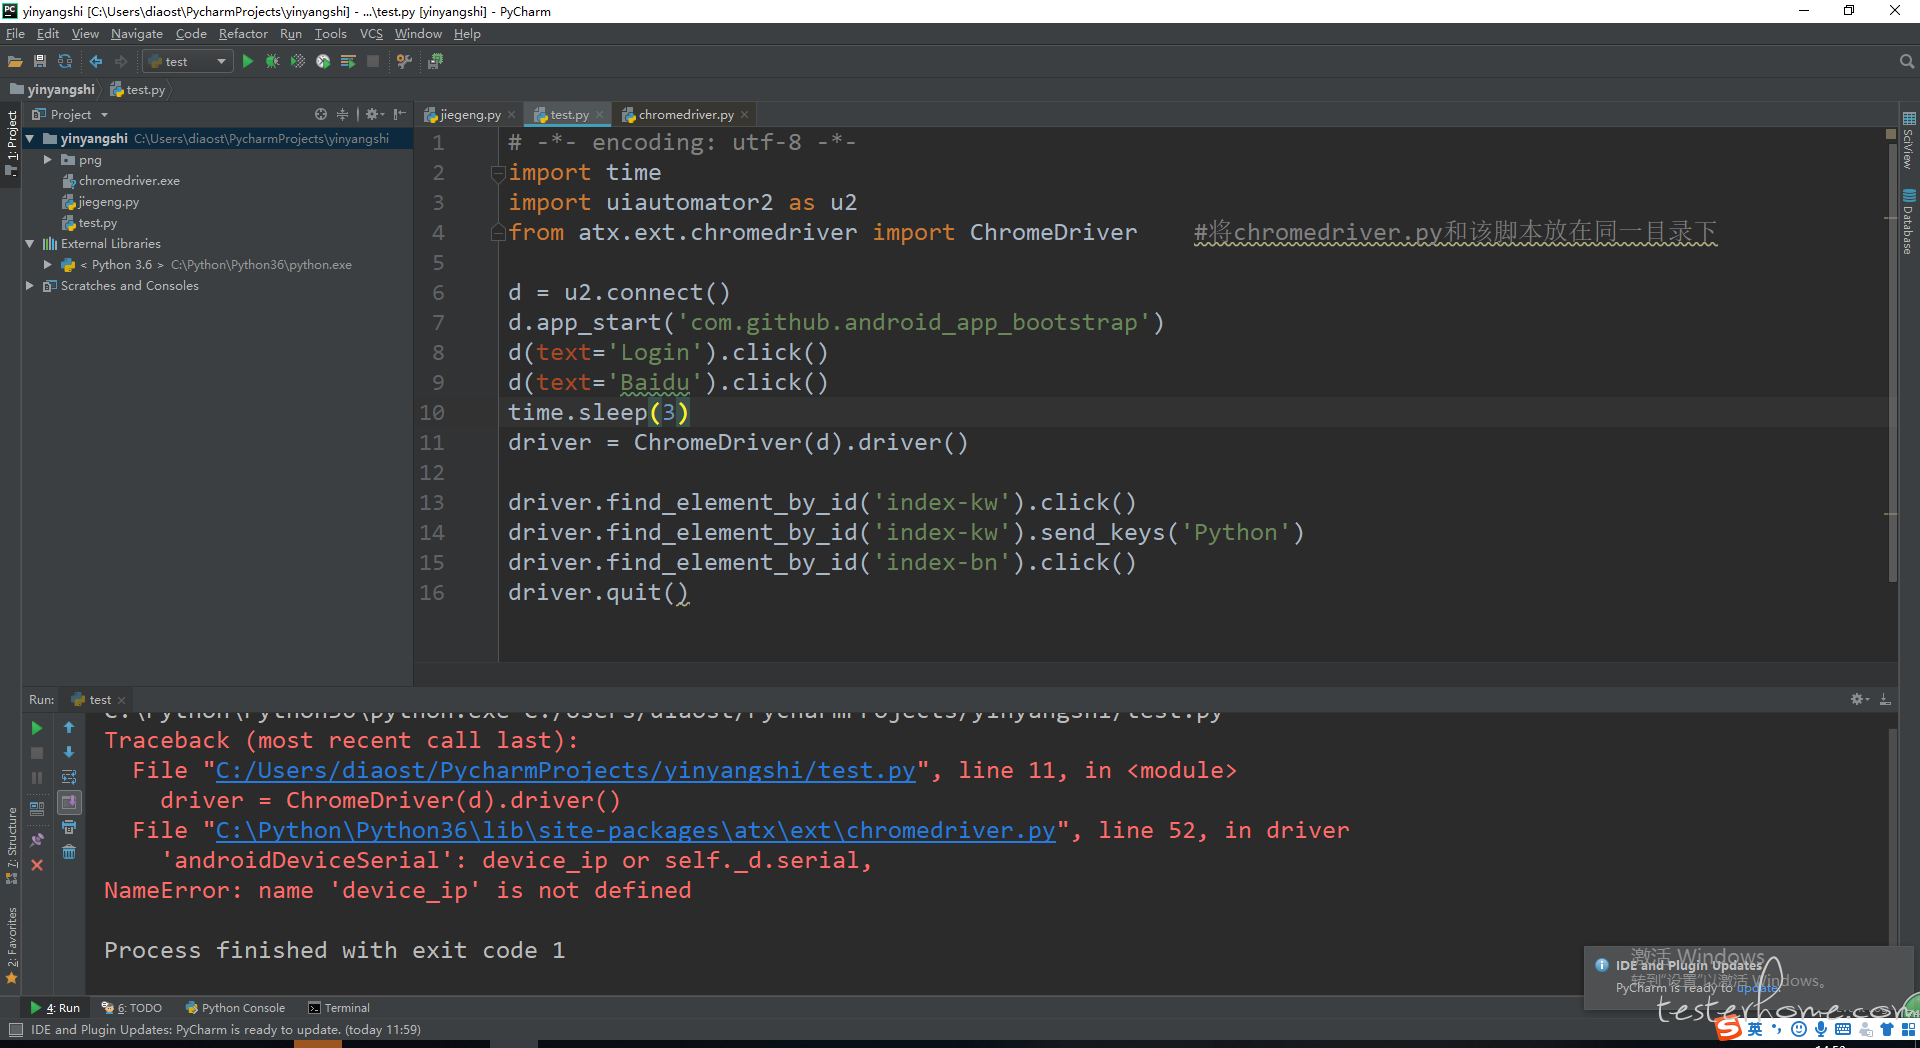The height and width of the screenshot is (1048, 1920).
Task: Click the blue Back navigation arrow
Action: 96,62
